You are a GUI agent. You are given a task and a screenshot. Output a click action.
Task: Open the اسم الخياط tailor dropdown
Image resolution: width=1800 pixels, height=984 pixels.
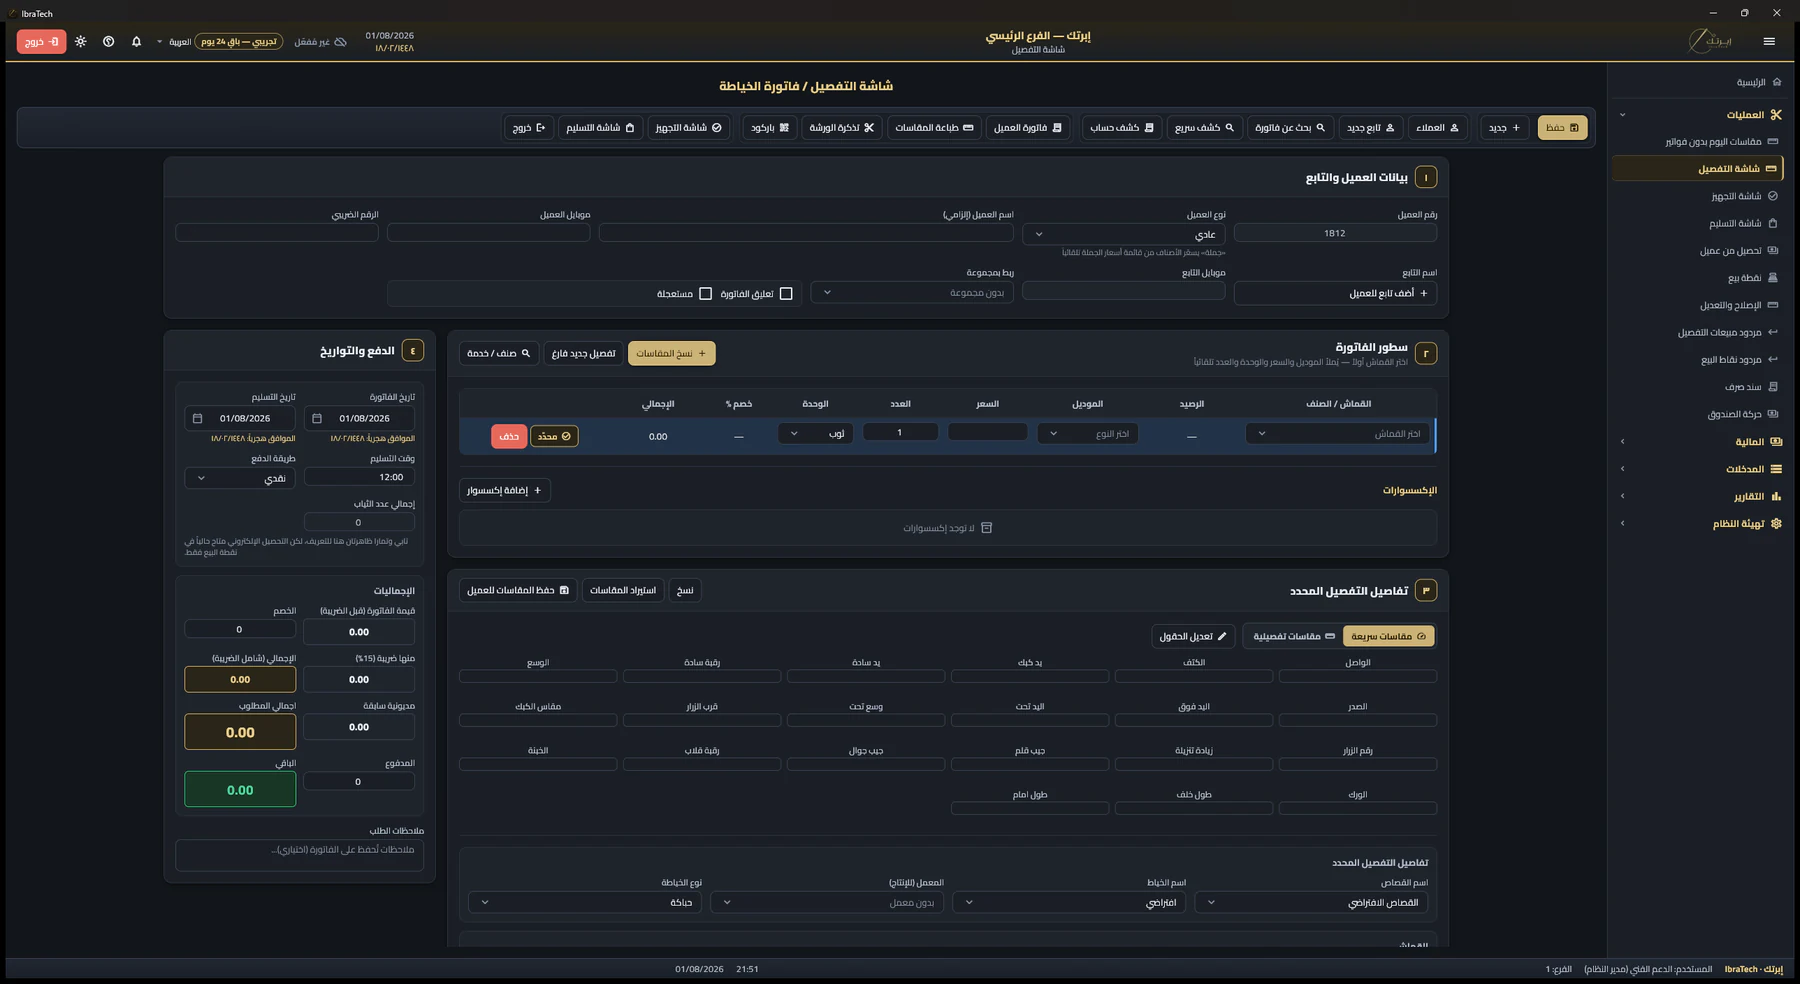[x=1069, y=902]
